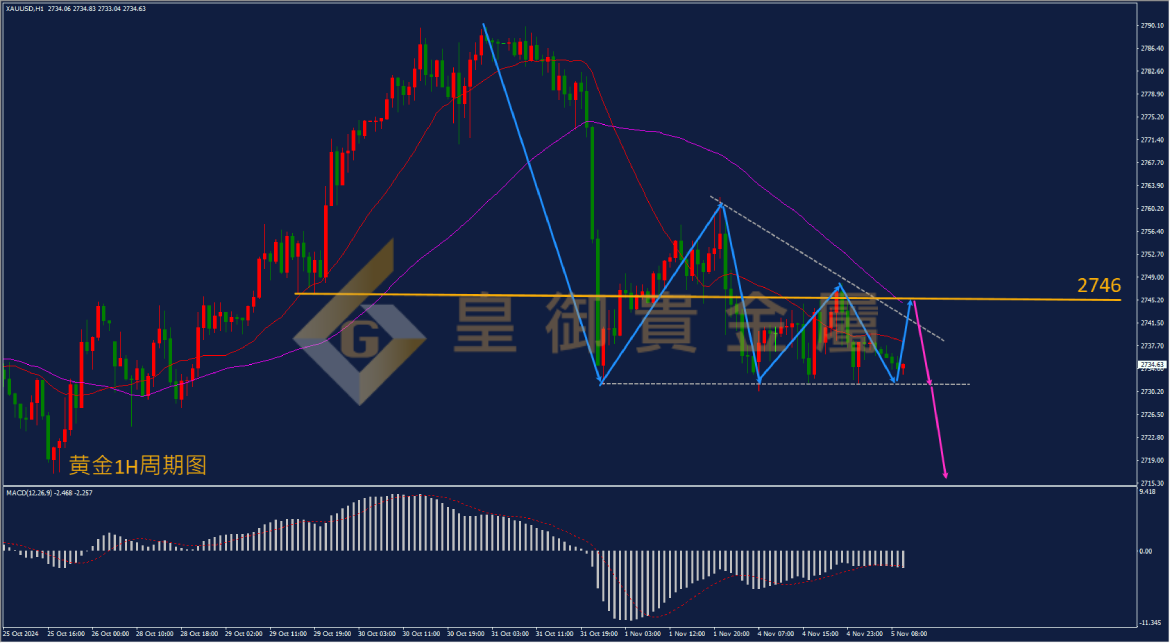Select the divider between price chart and MACD
1170x643 pixels.
(x=569, y=486)
